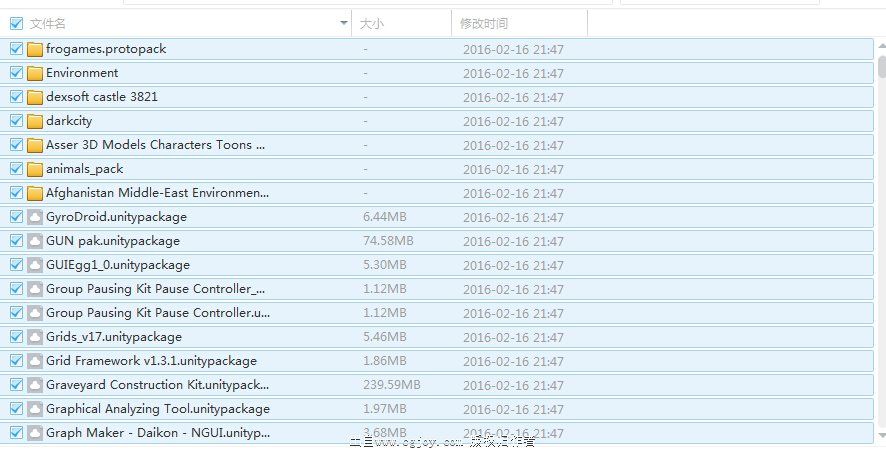The image size is (886, 452).
Task: Uncheck the Asser 3D Models Characters checkbox
Action: coord(16,145)
